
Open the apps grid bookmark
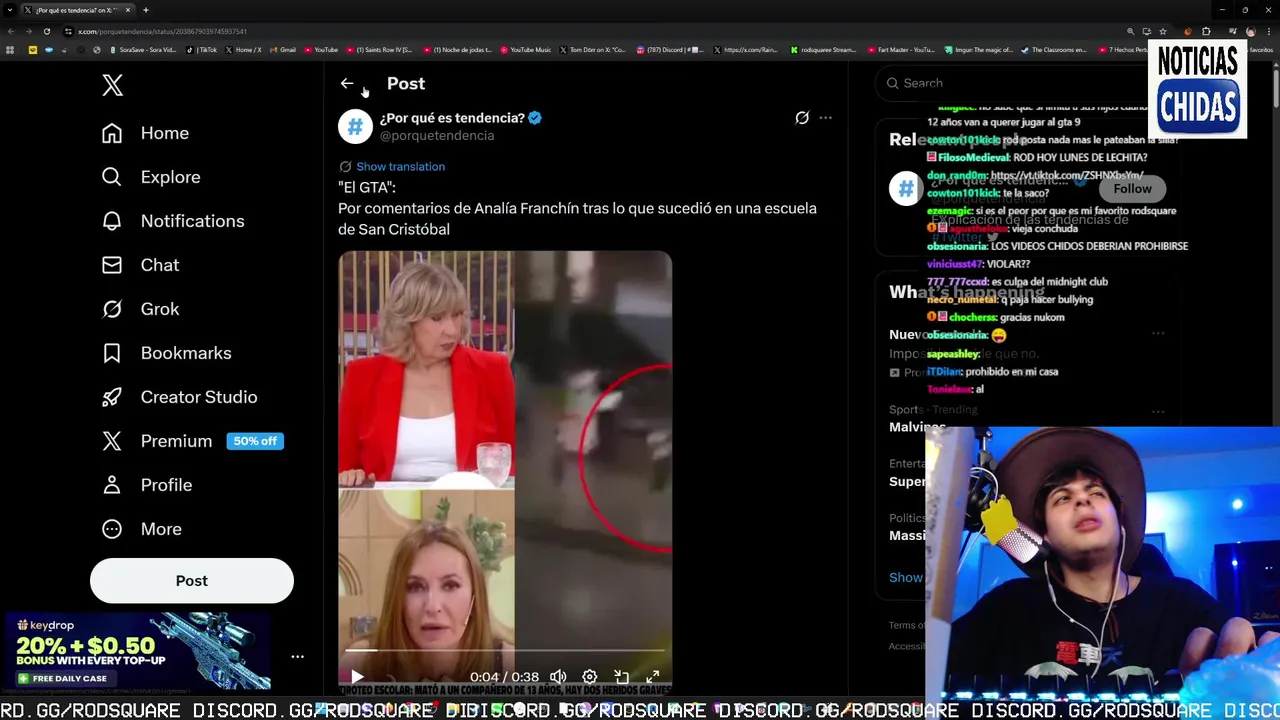click(10, 49)
